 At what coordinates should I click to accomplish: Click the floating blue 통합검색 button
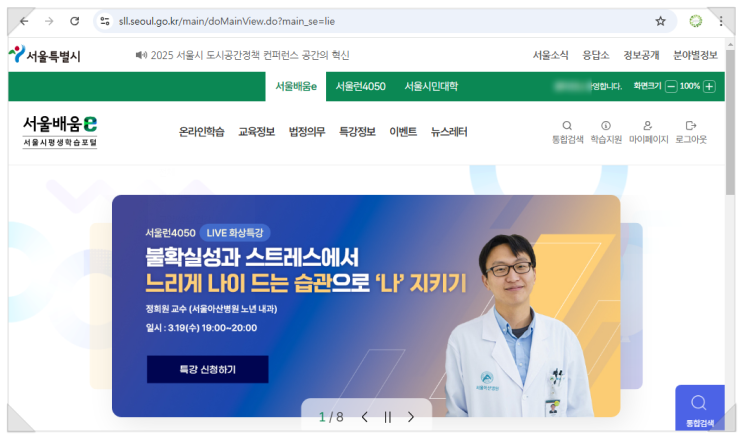tap(700, 408)
